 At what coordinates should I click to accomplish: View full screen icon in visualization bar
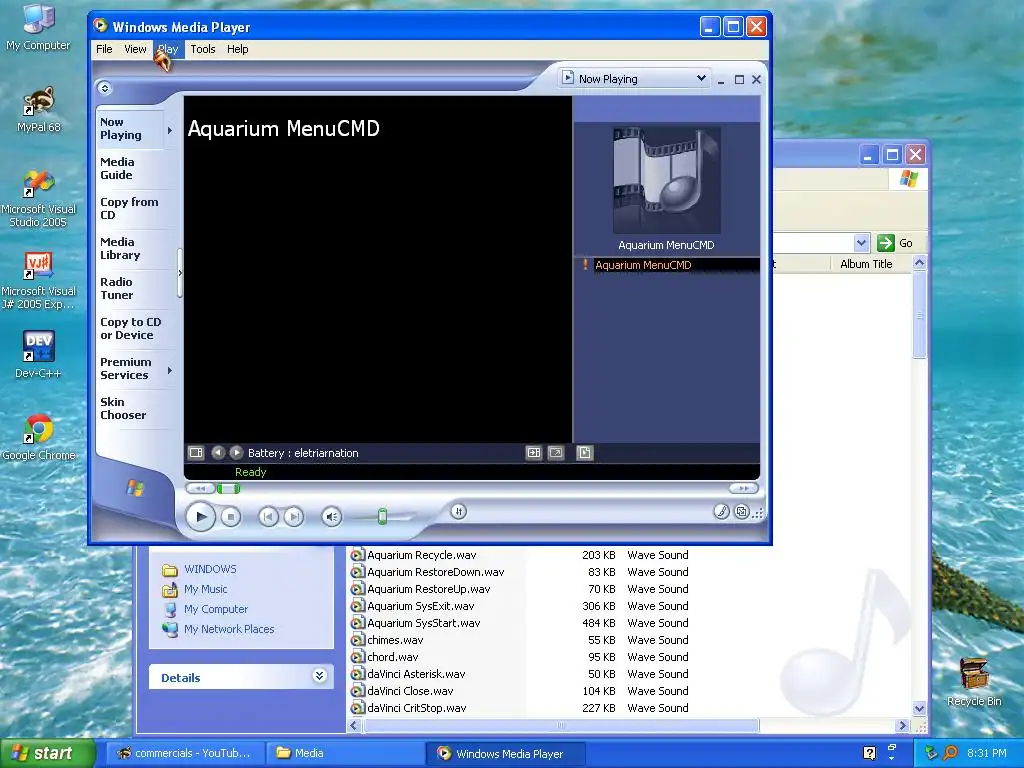click(556, 453)
